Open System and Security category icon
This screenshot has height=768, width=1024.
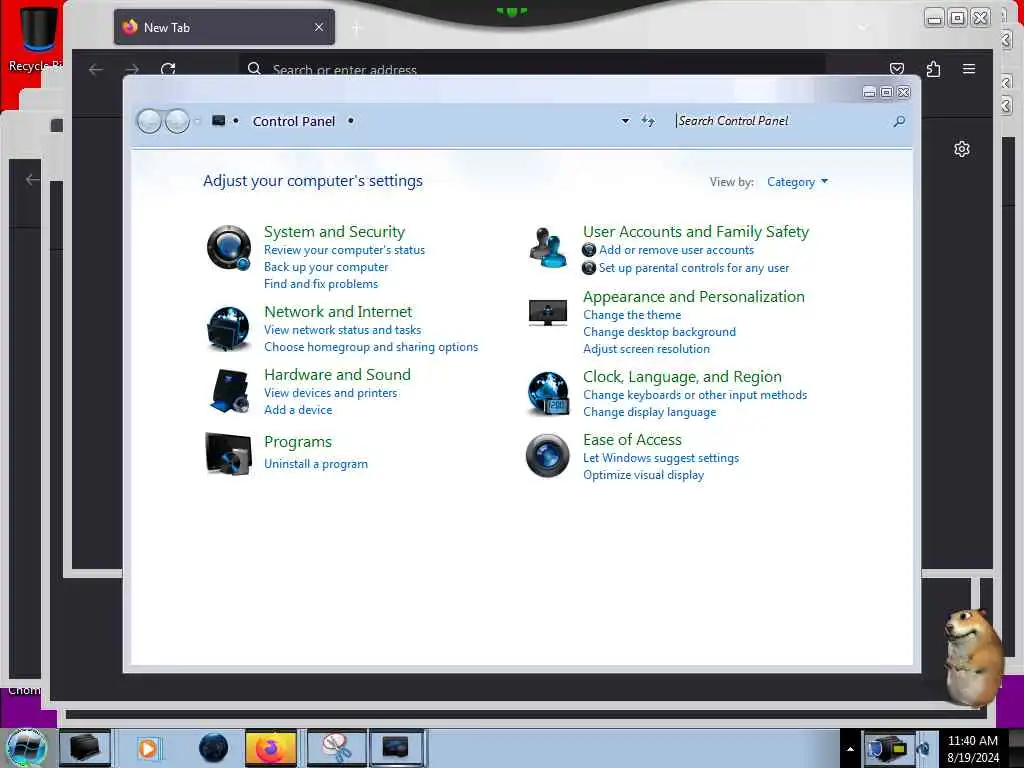tap(229, 248)
